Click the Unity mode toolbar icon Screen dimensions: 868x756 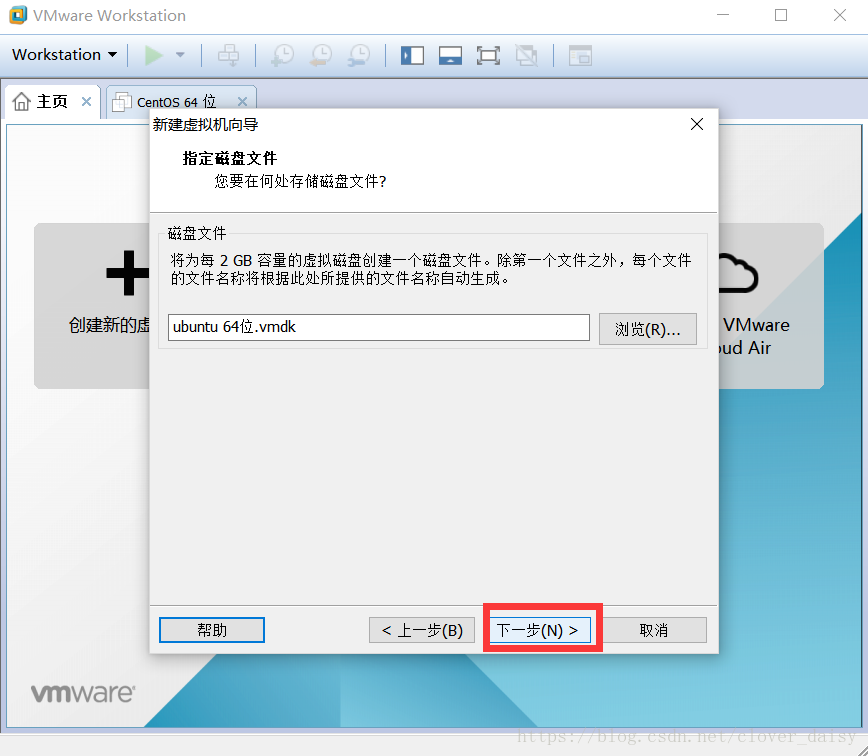(x=526, y=55)
